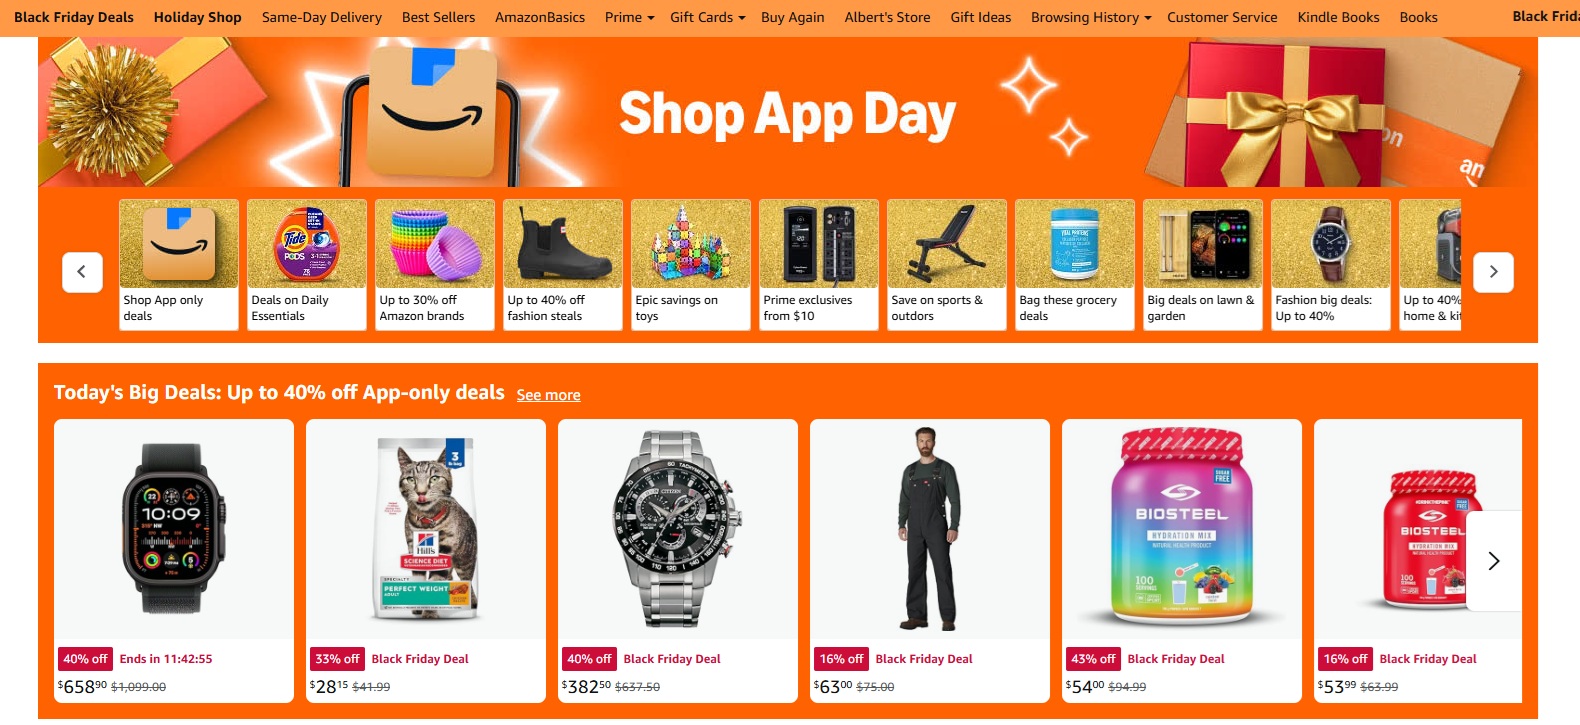View the Apple Watch Ultra deal card
This screenshot has height=725, width=1580.
174,561
